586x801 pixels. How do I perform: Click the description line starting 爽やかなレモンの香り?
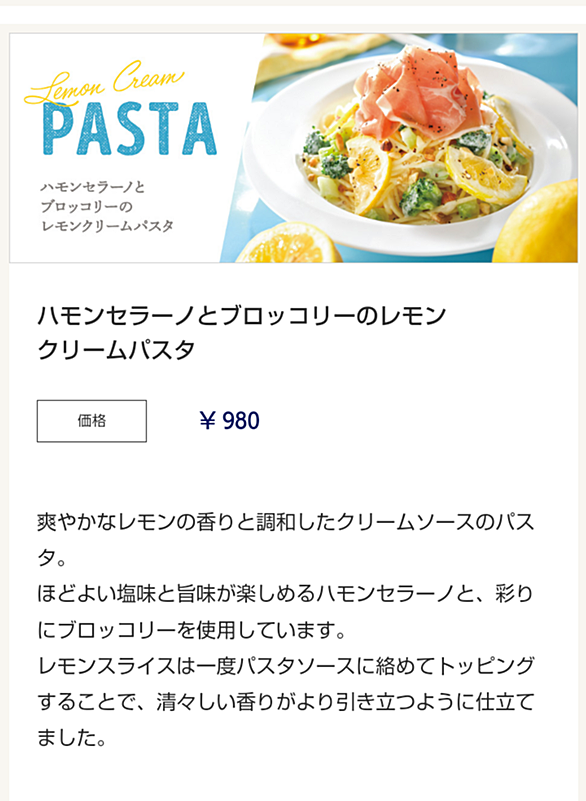[286, 522]
